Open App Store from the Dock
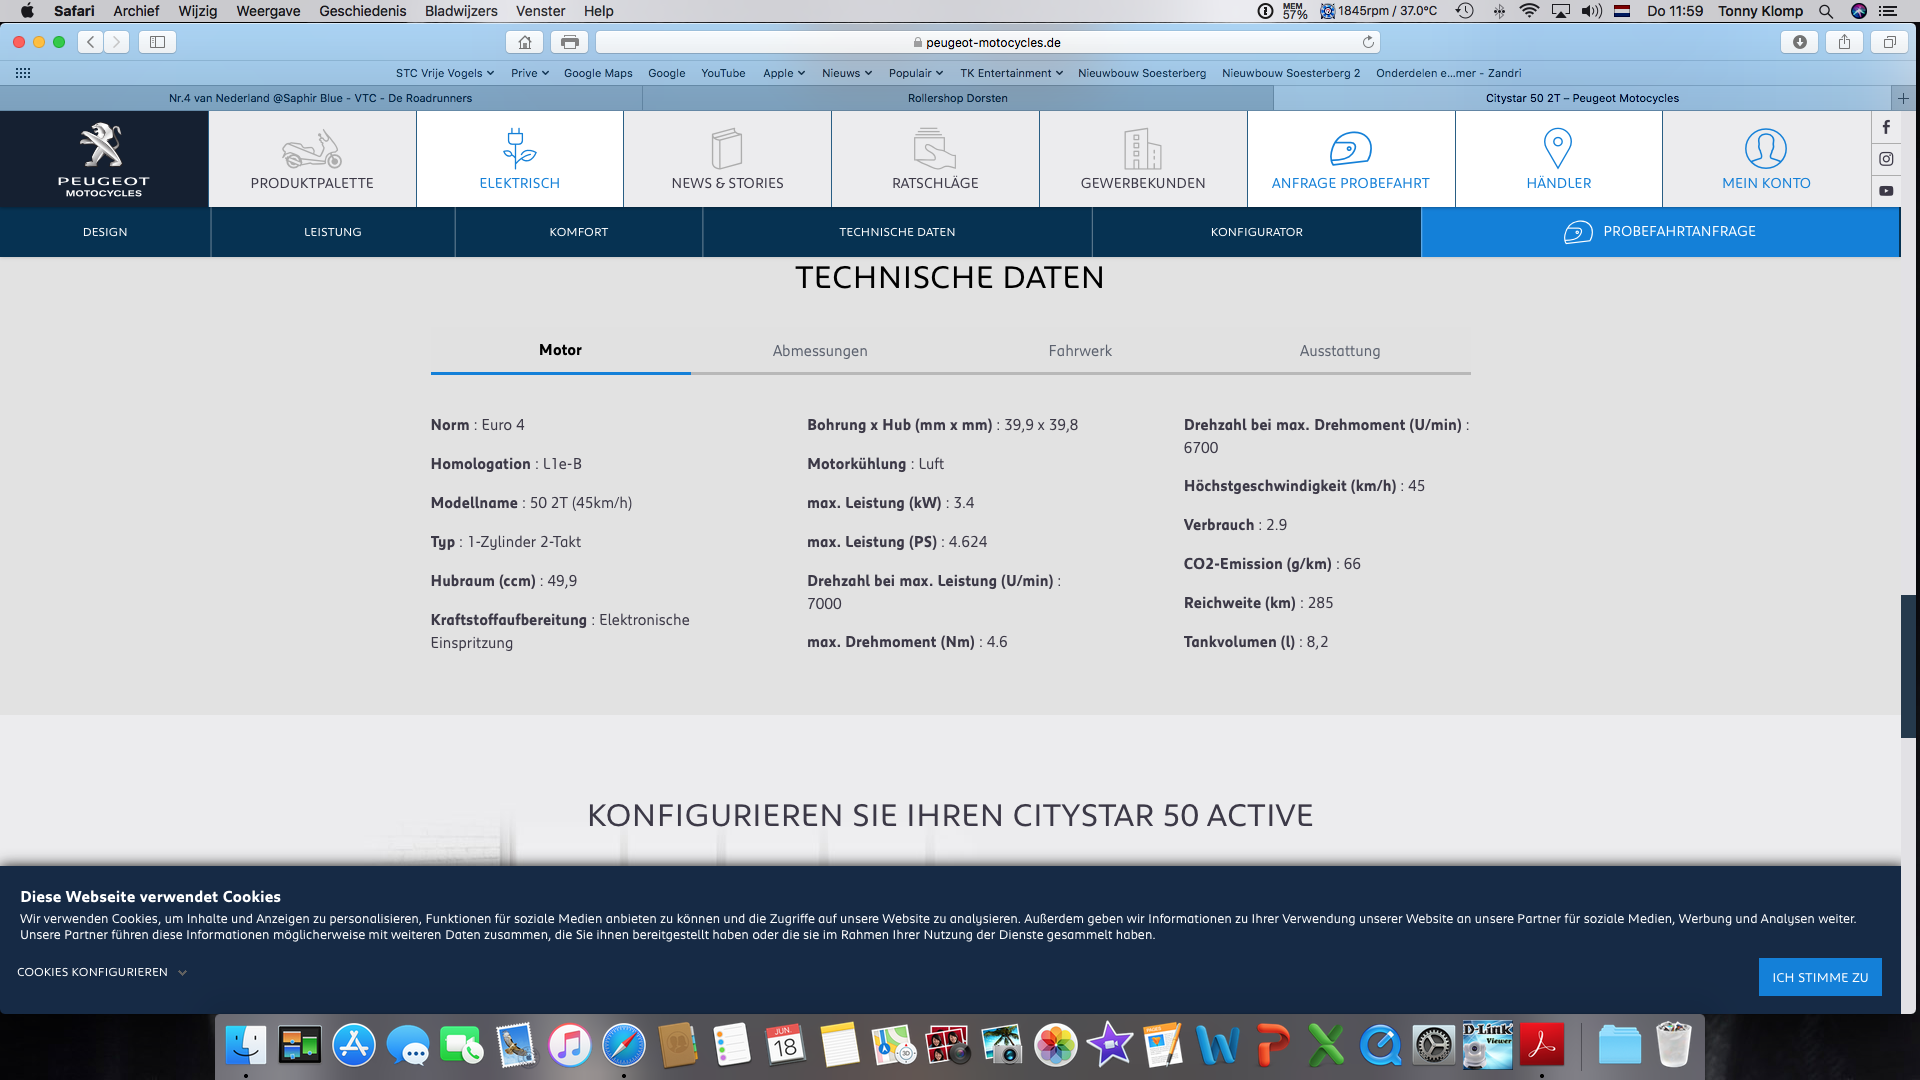The width and height of the screenshot is (1920, 1080). [x=354, y=1046]
